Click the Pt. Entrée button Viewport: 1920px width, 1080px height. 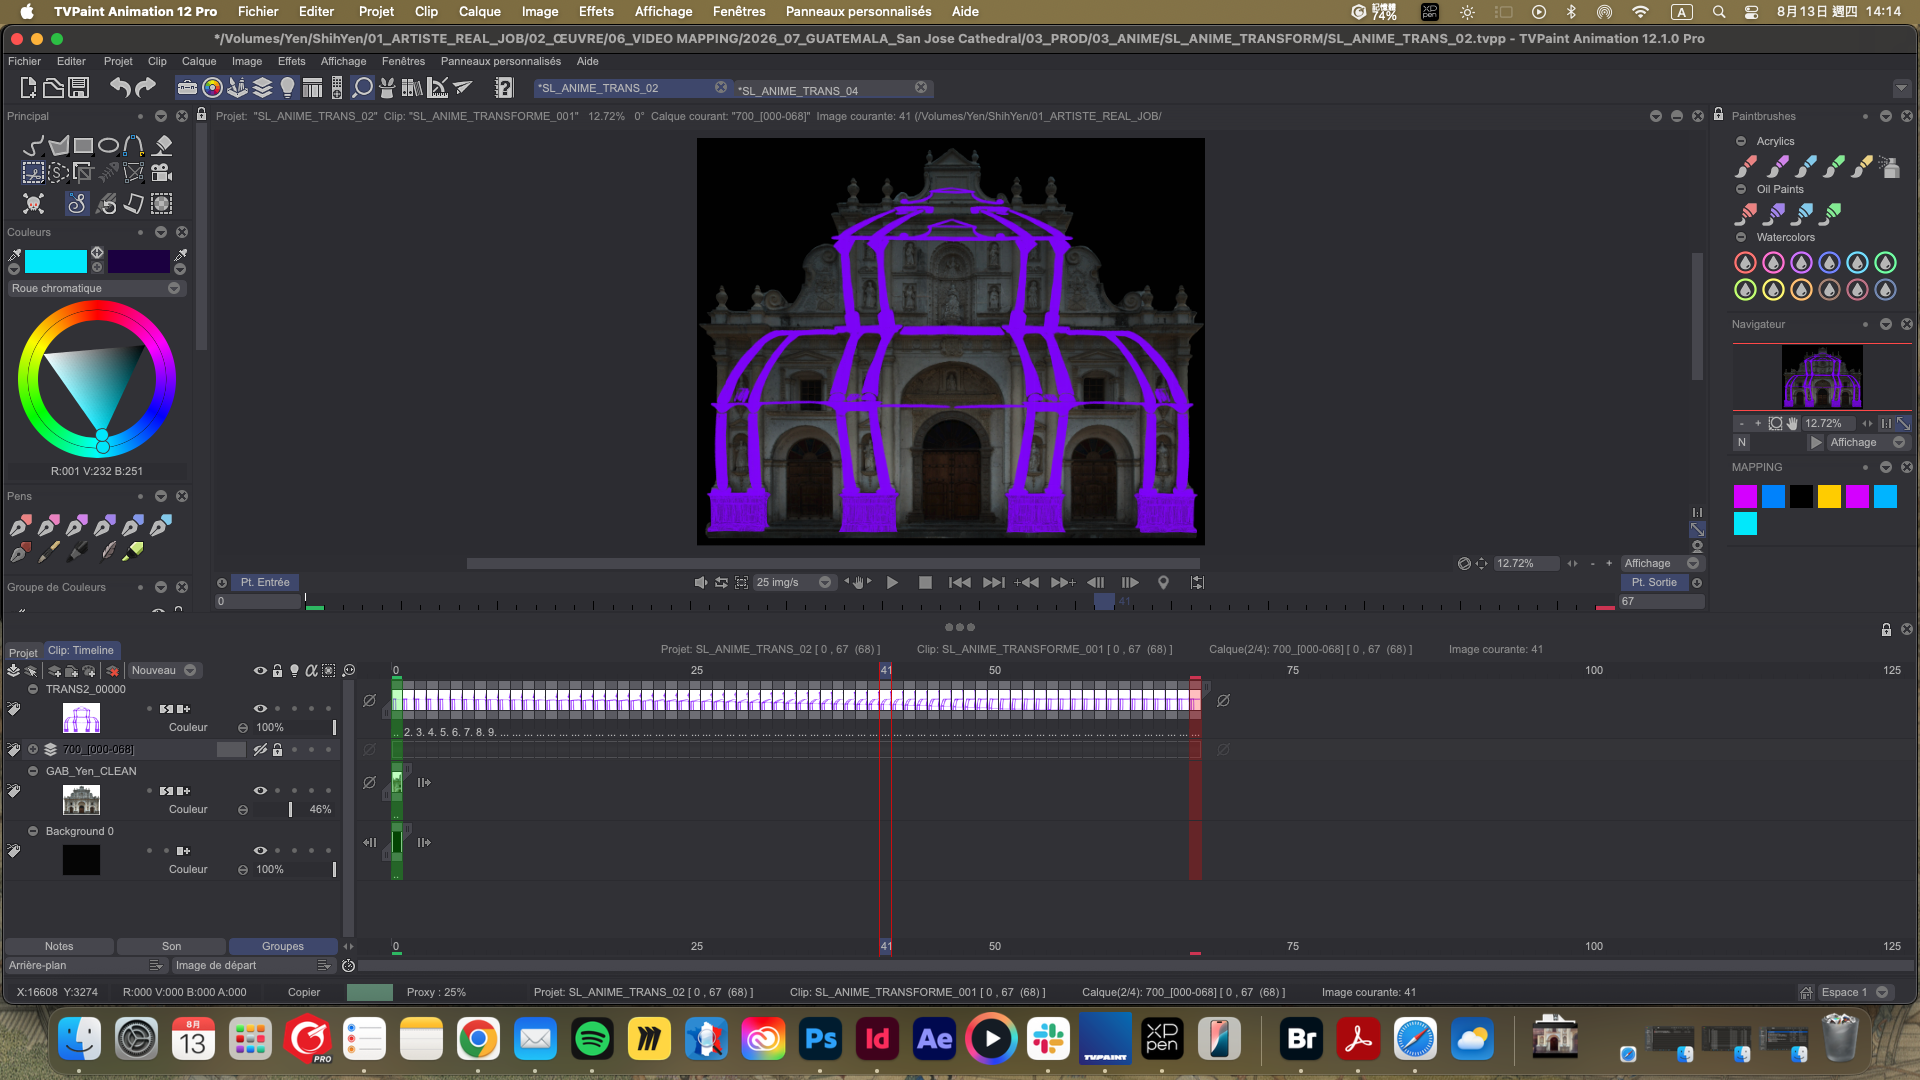pyautogui.click(x=265, y=583)
